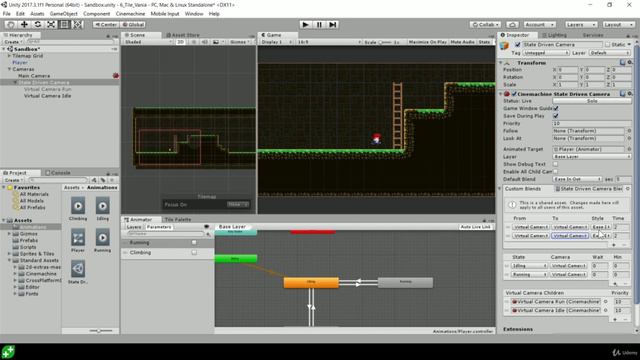Open scene effects image dropdown

[x=218, y=42]
